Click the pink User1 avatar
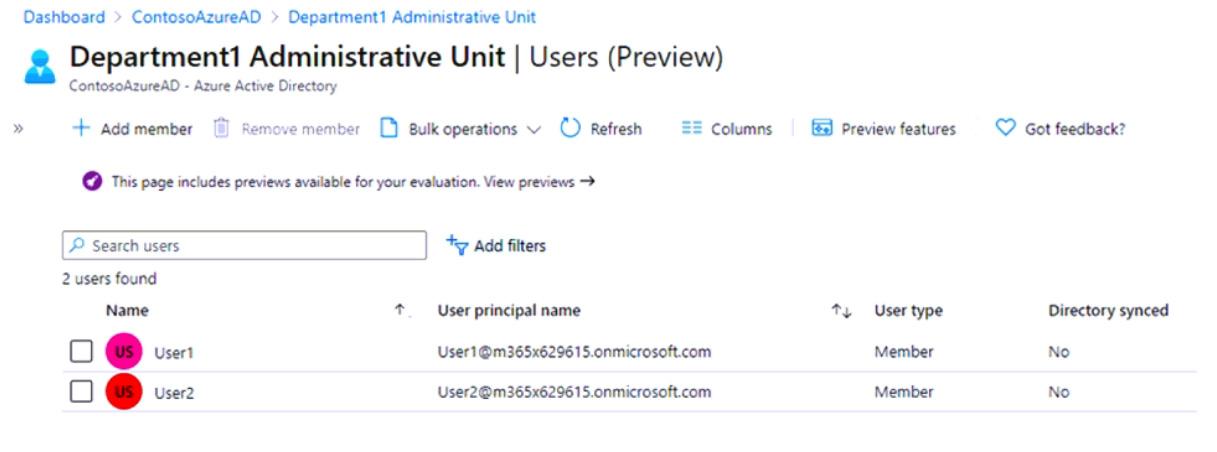The height and width of the screenshot is (452, 1217). click(x=124, y=352)
